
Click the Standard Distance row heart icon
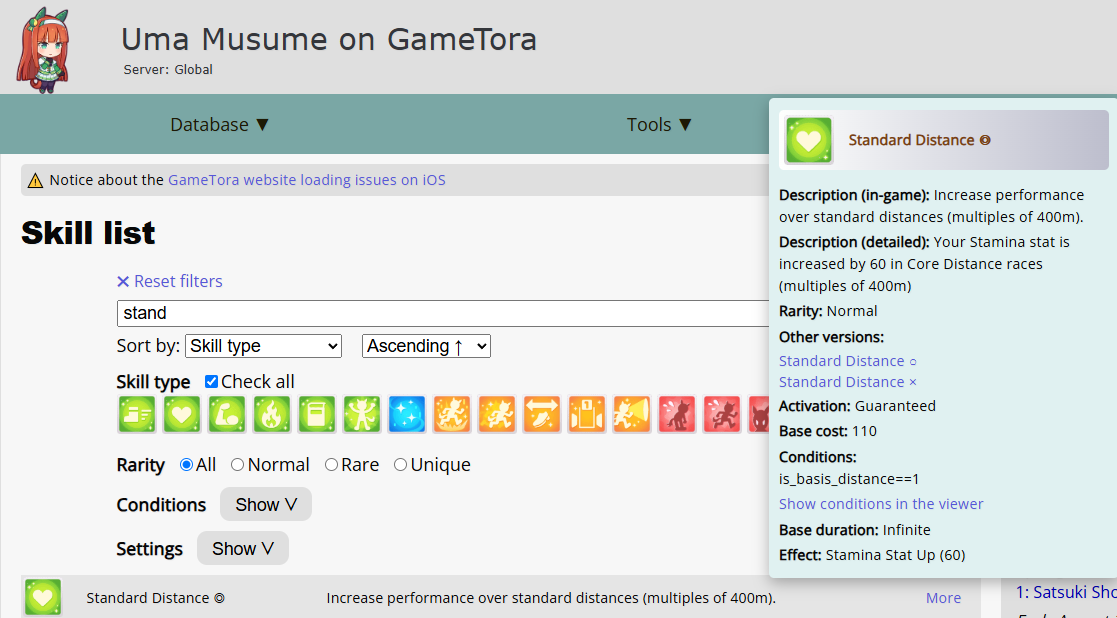click(43, 597)
